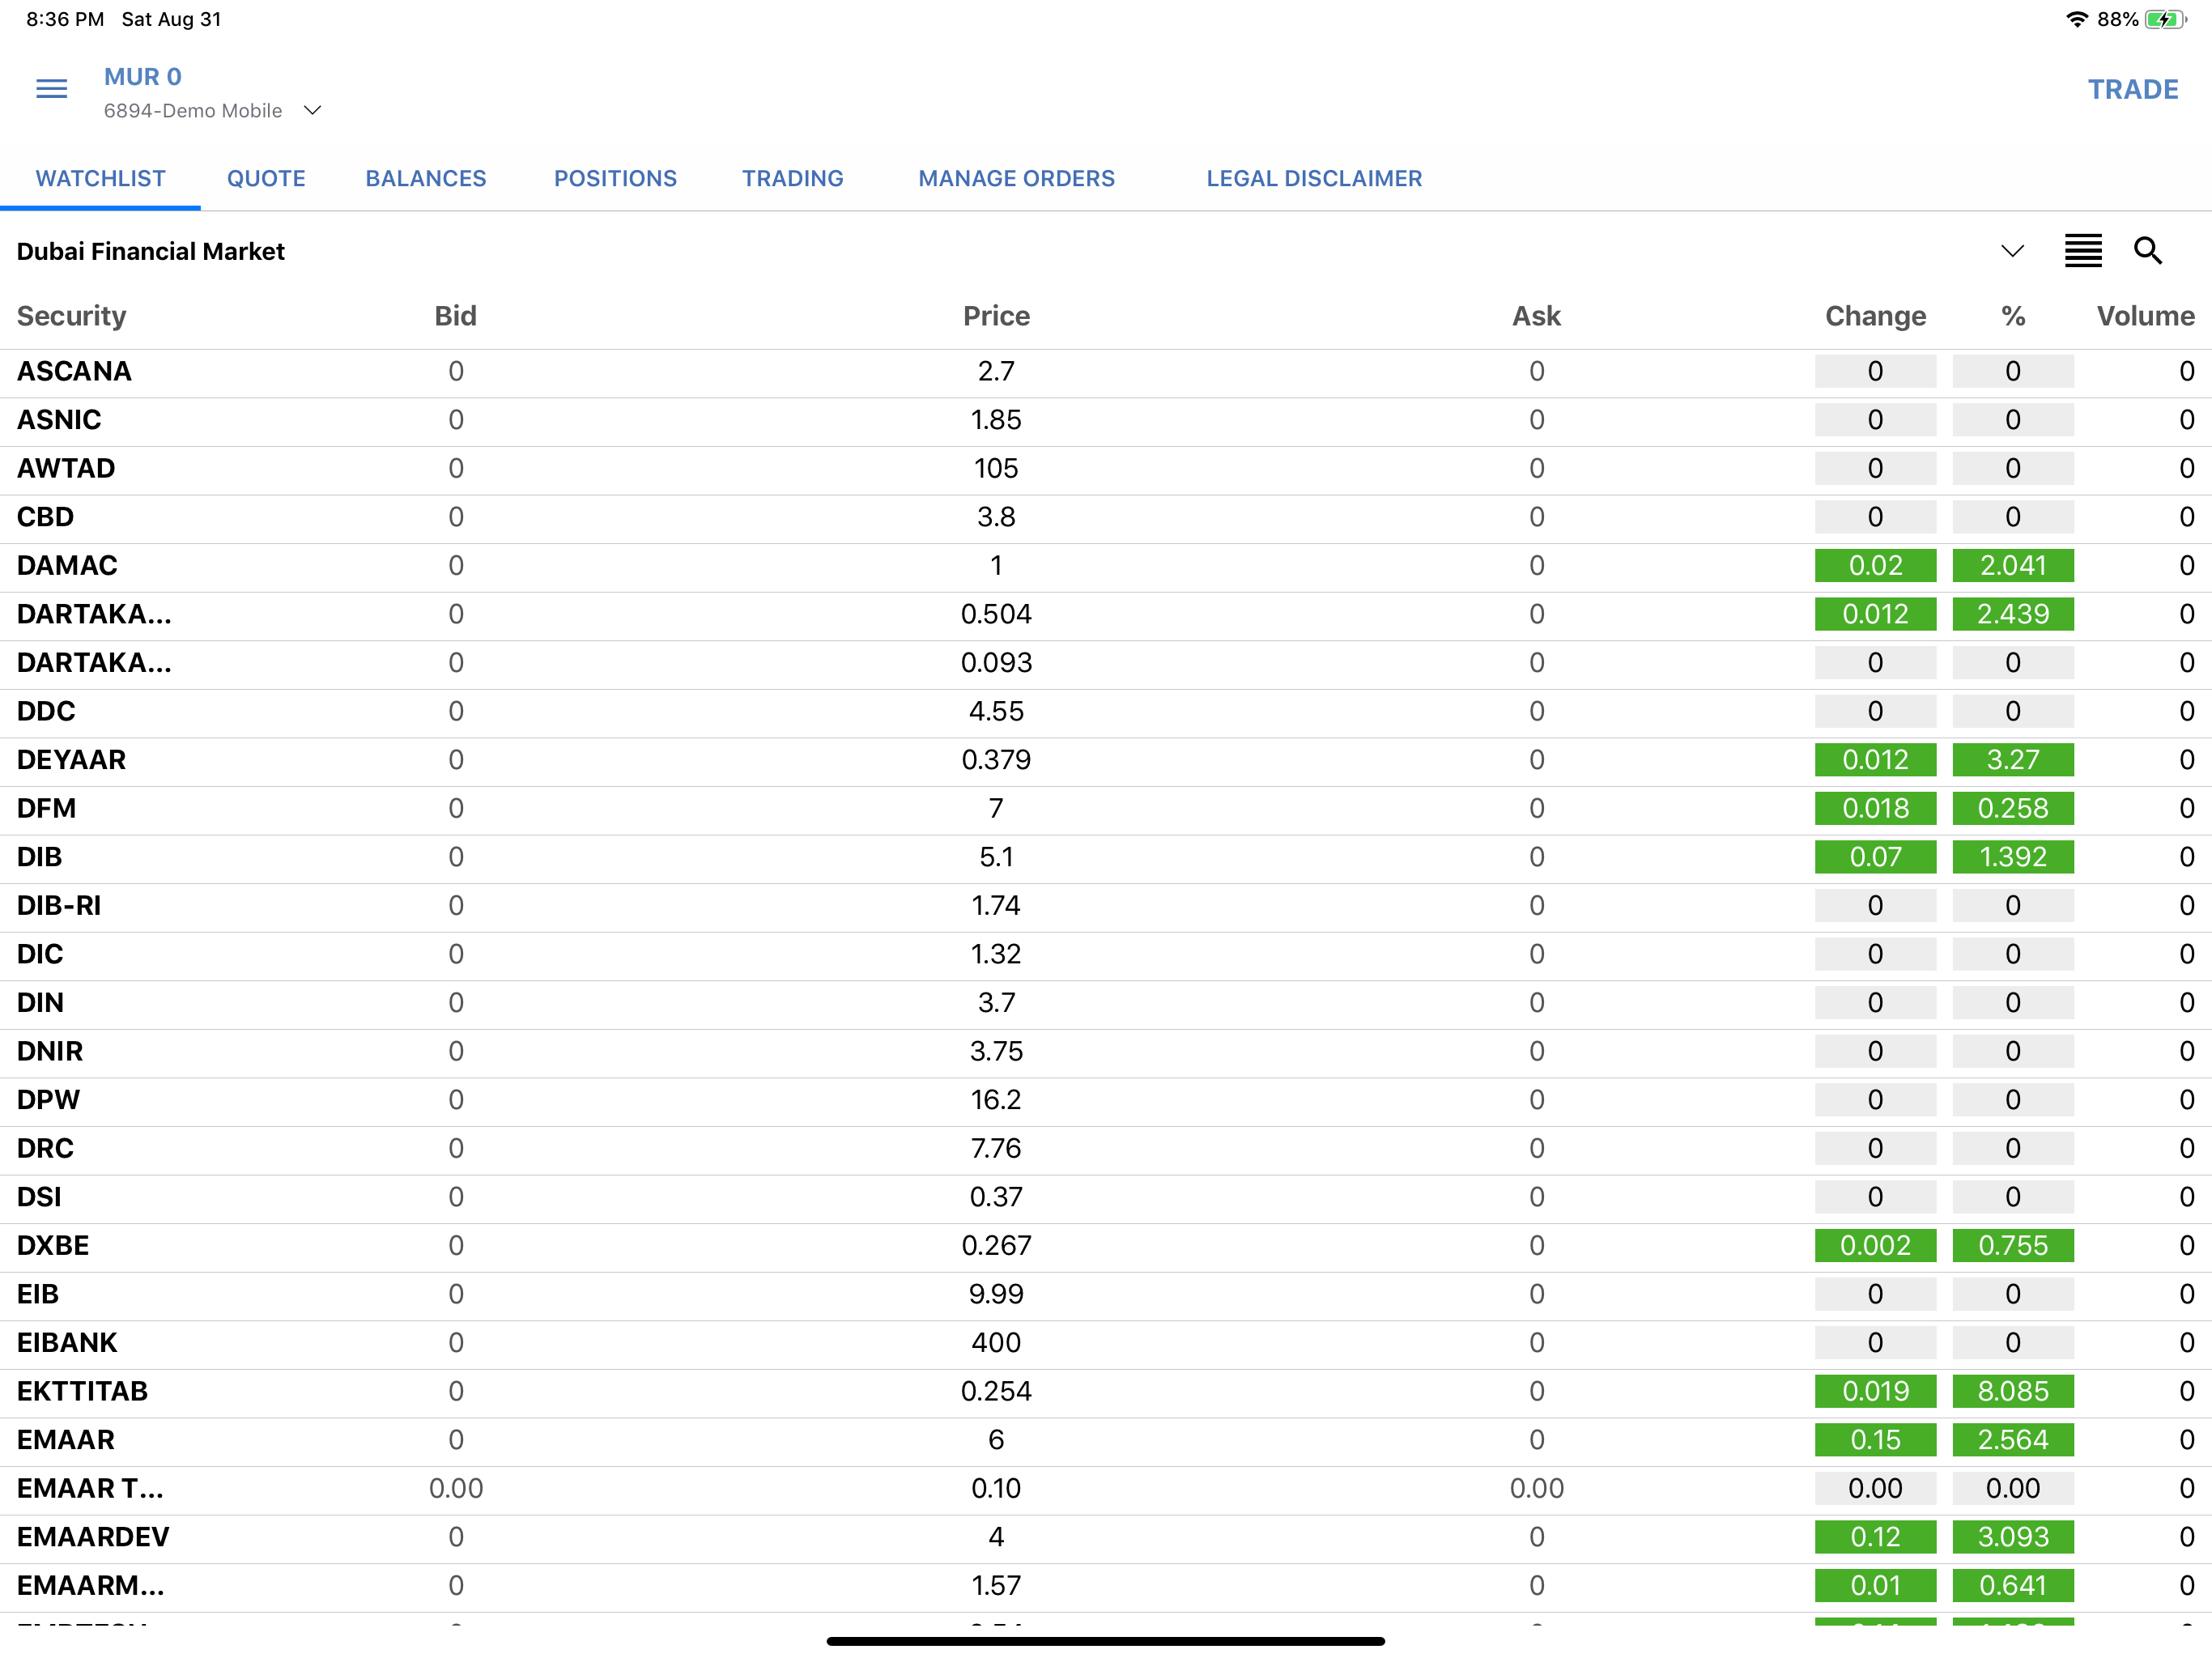Open the DIB security
The image size is (2212, 1658).
1106,857
